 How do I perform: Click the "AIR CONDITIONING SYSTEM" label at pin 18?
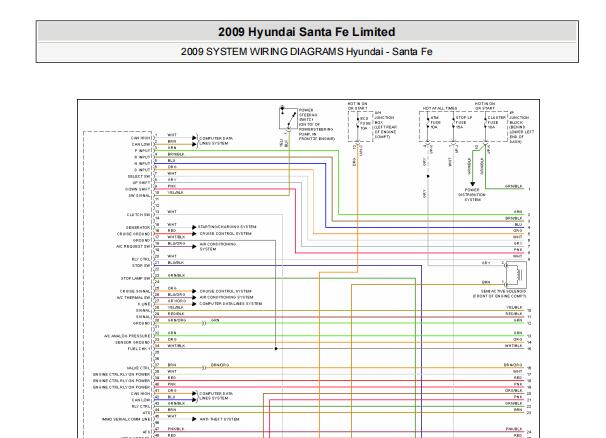point(218,247)
